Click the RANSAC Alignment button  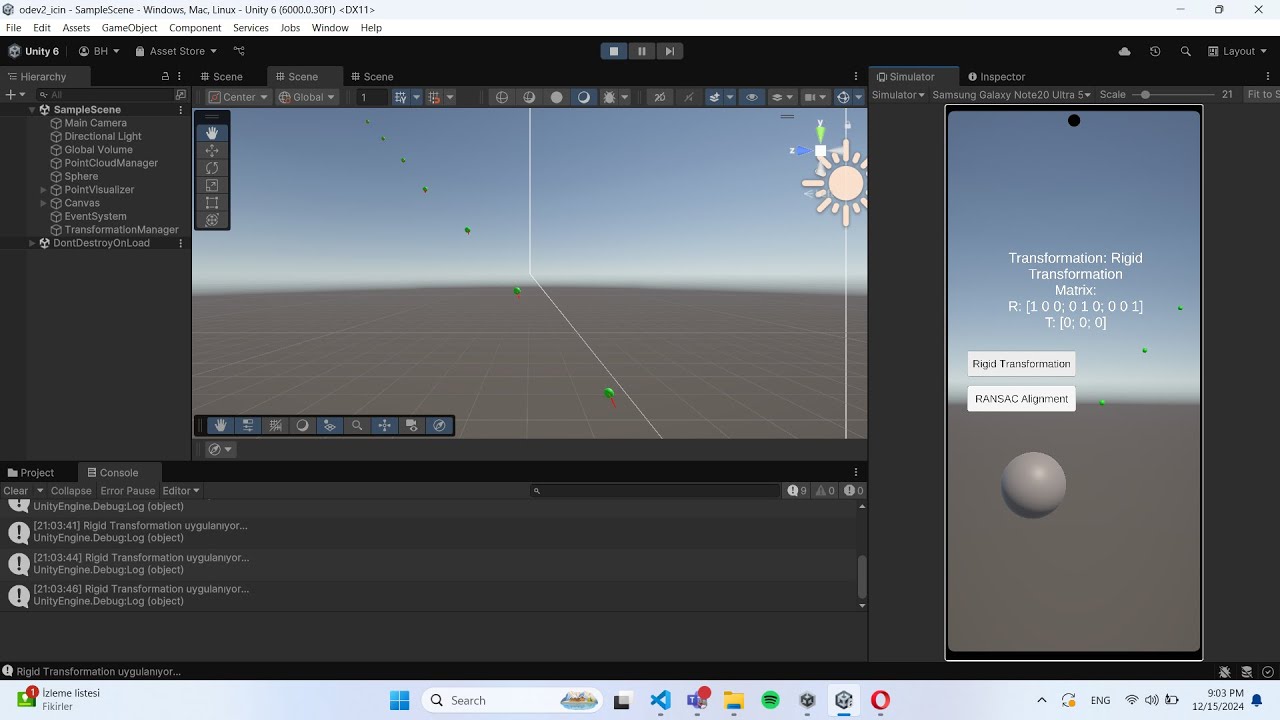[1021, 399]
